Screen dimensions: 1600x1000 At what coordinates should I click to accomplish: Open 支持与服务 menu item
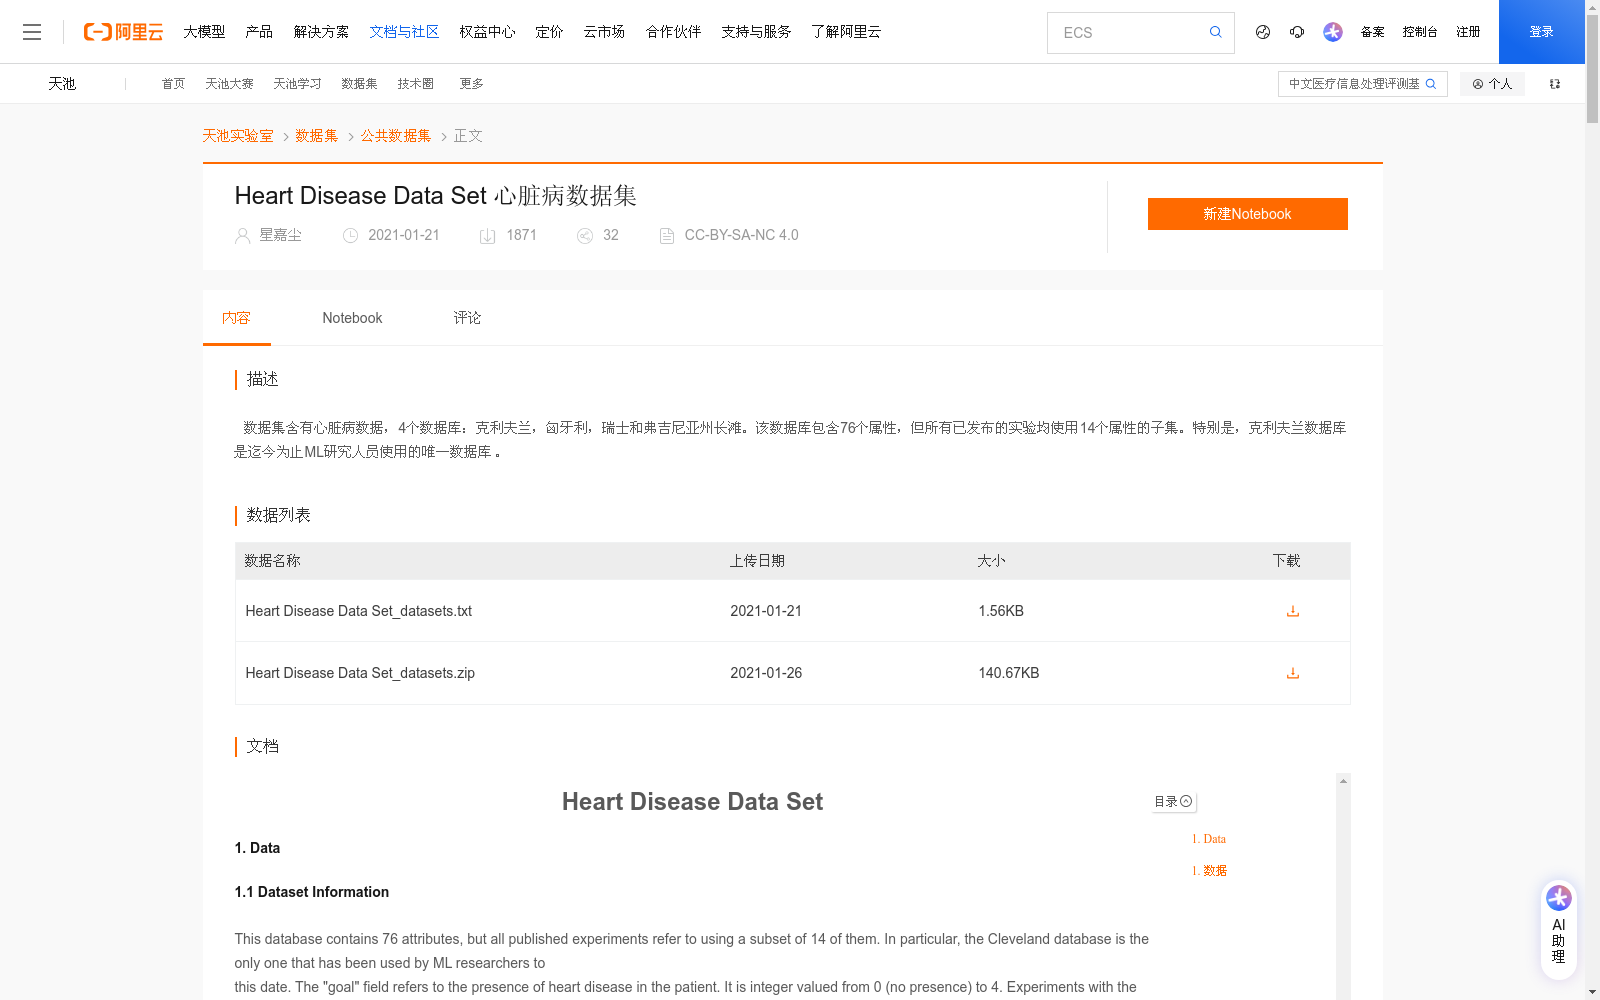click(756, 32)
